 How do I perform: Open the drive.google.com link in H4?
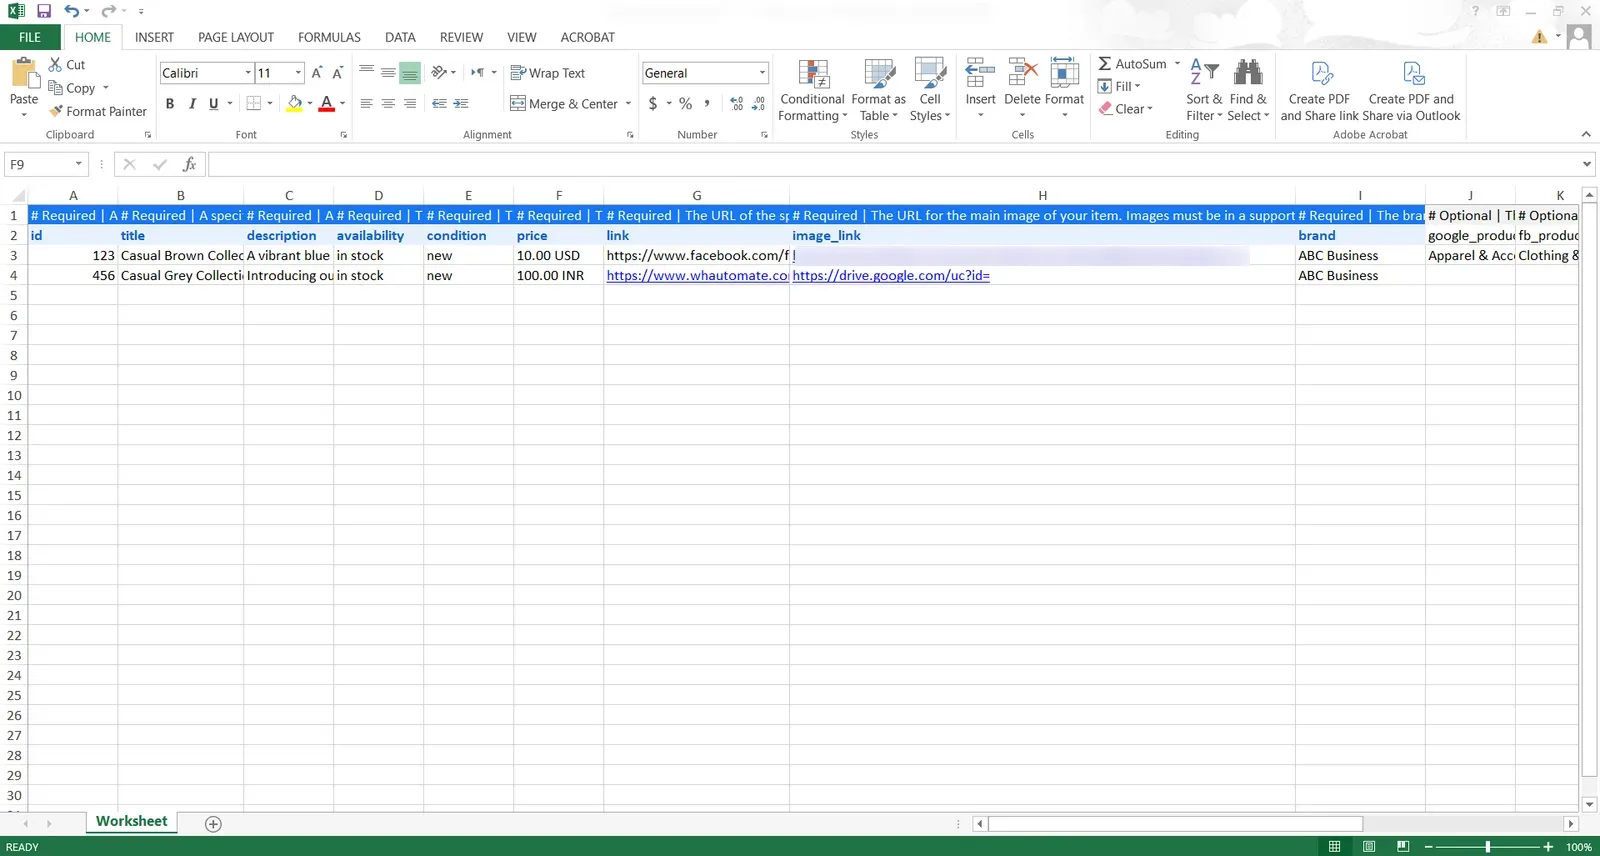click(x=891, y=275)
